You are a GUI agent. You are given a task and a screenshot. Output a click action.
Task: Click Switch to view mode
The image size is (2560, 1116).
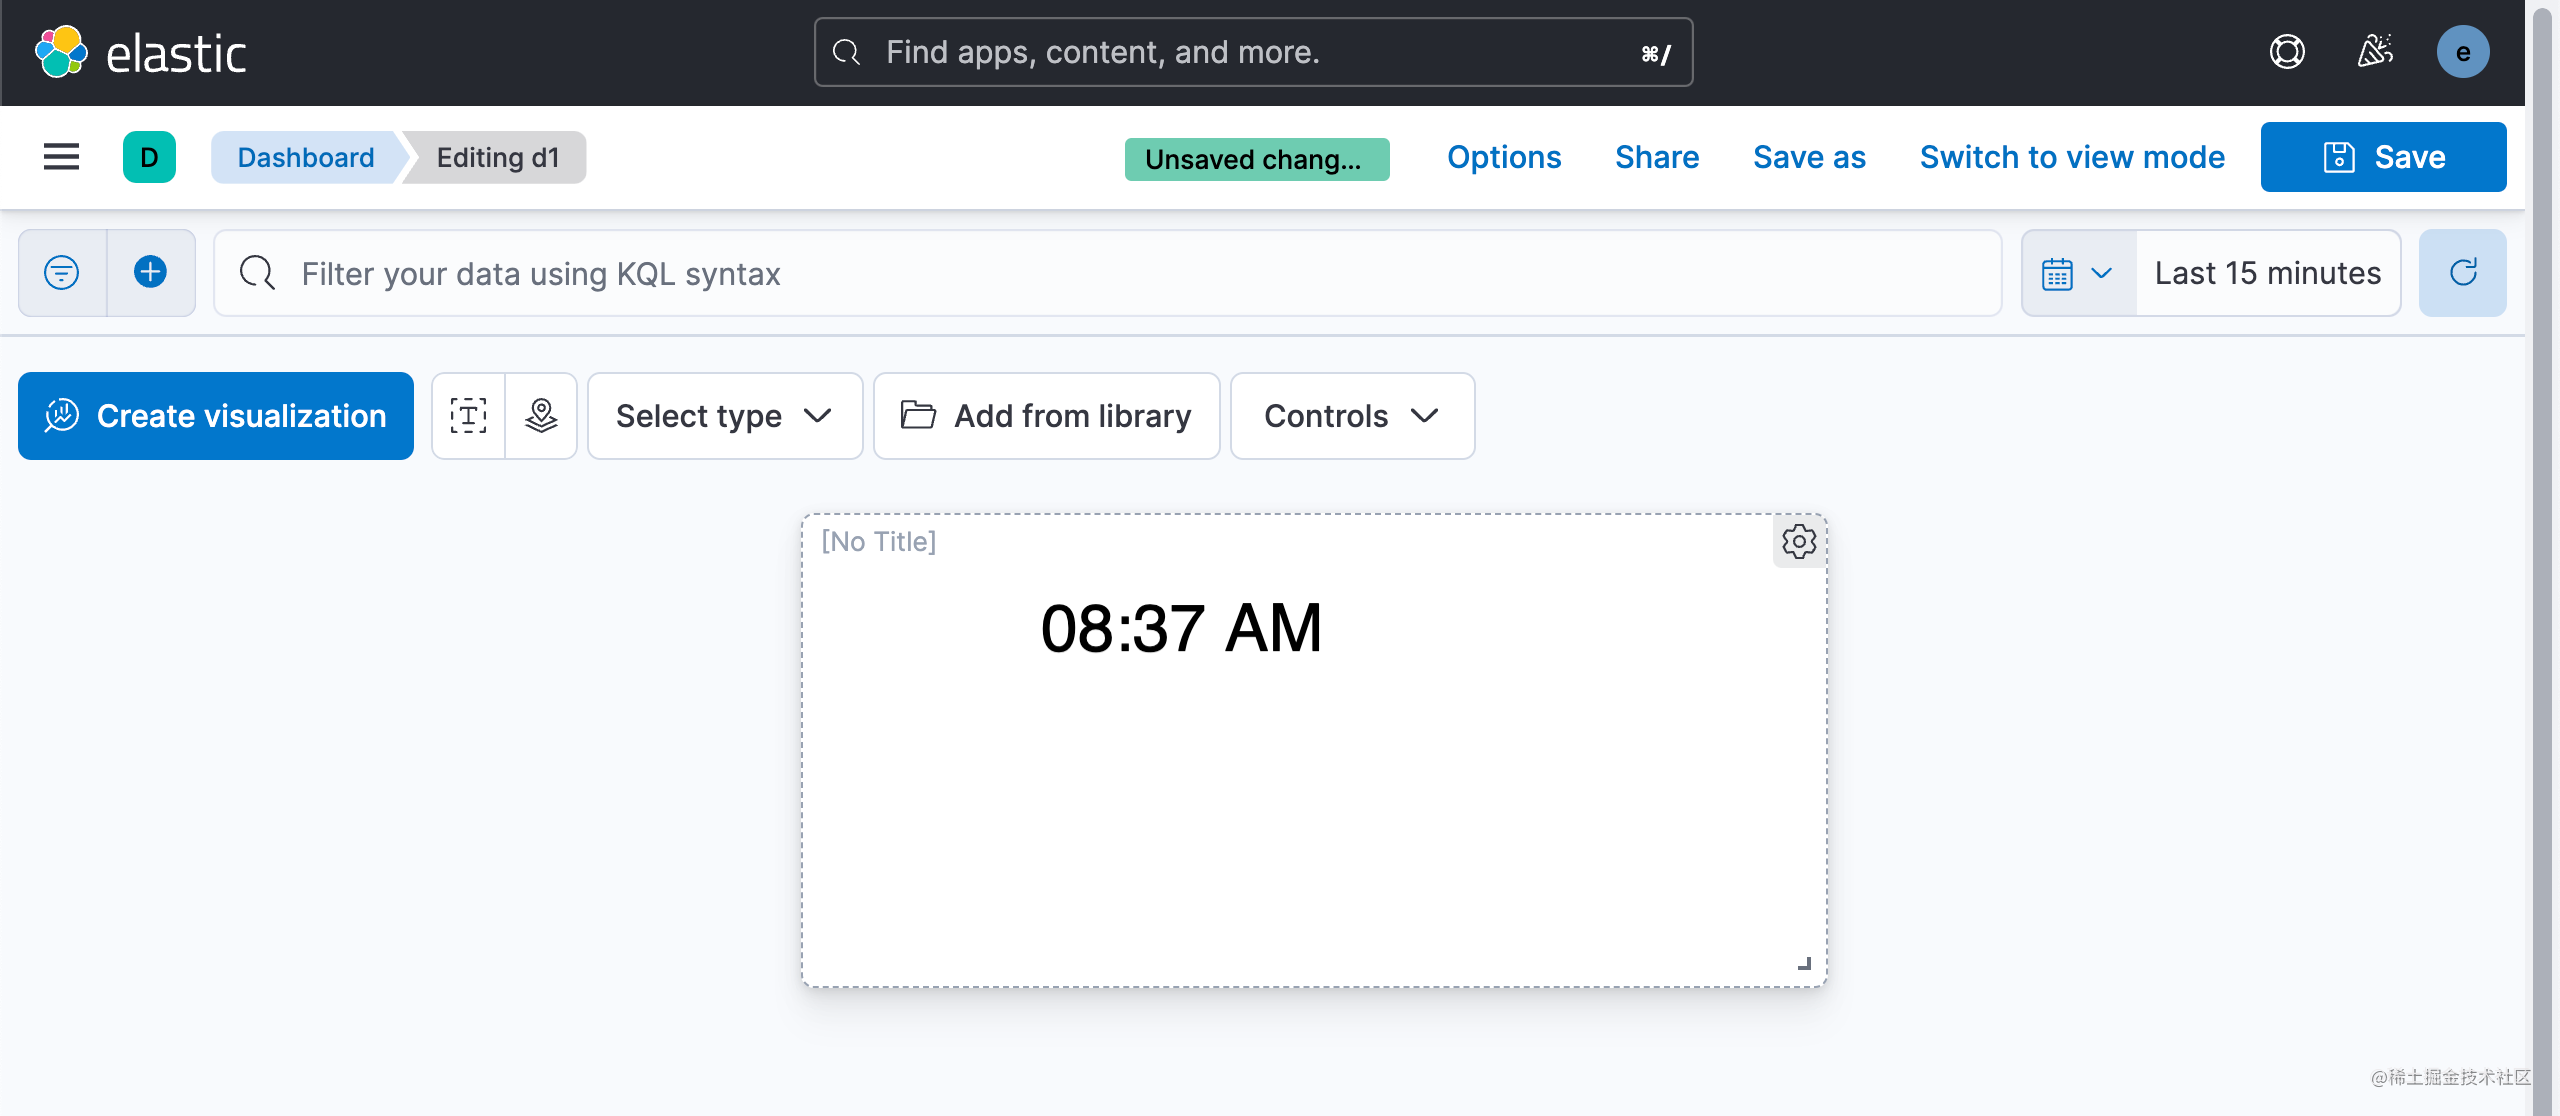[2072, 157]
